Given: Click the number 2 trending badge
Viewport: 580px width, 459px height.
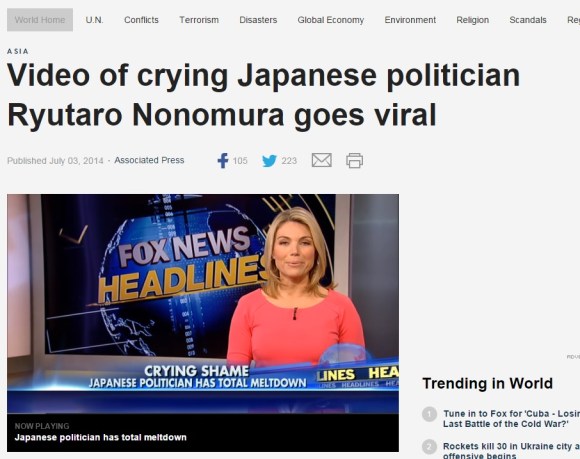Looking at the screenshot, I should [x=429, y=447].
